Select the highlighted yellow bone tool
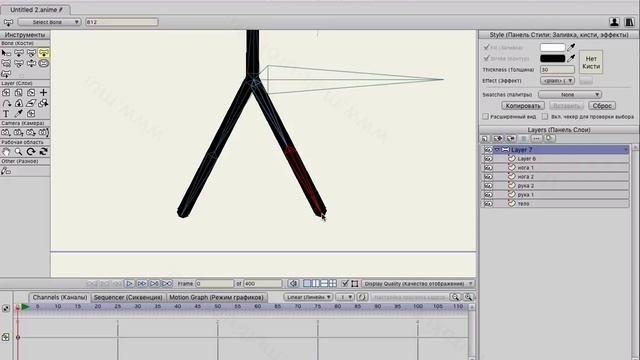The image size is (640, 360). click(44, 53)
